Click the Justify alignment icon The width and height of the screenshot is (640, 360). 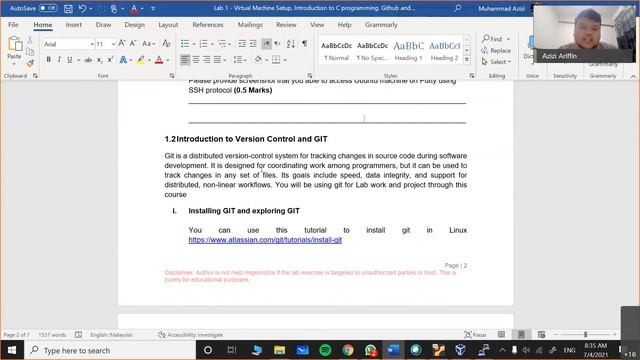[217, 60]
